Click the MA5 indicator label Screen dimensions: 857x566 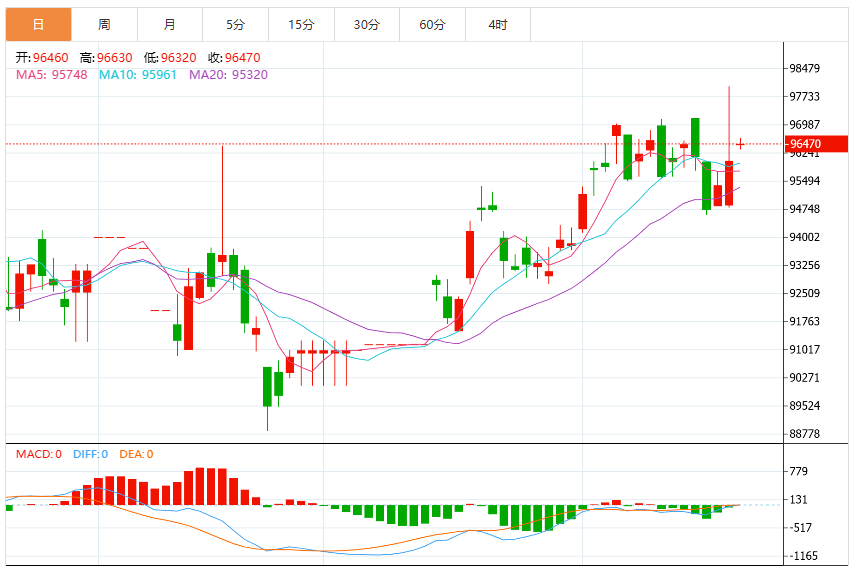tap(51, 75)
